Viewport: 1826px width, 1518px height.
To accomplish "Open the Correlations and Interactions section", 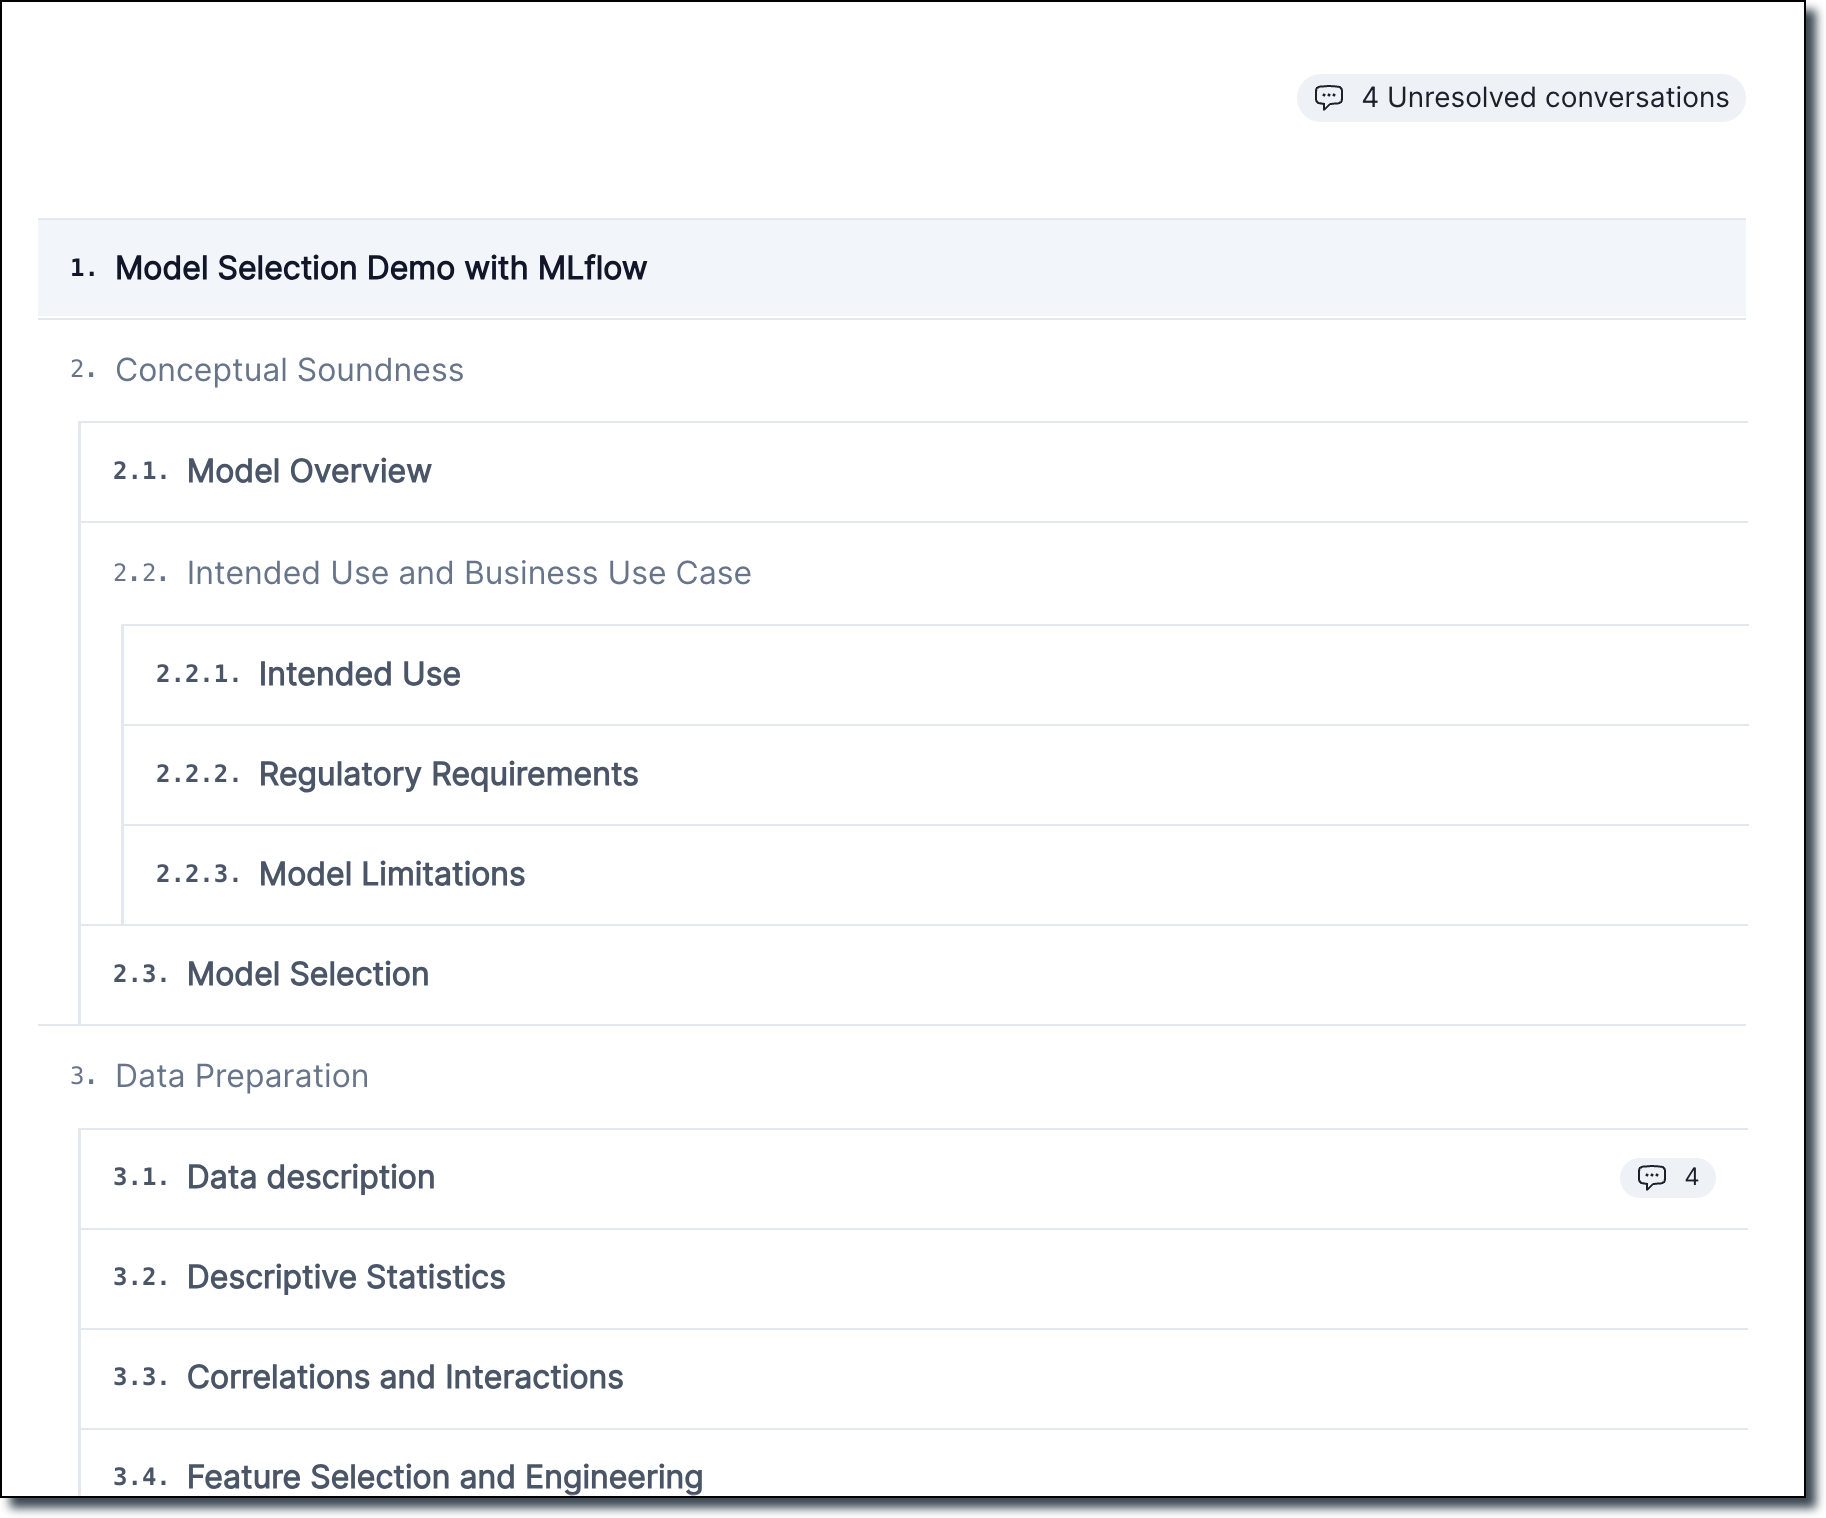I will pos(404,1377).
